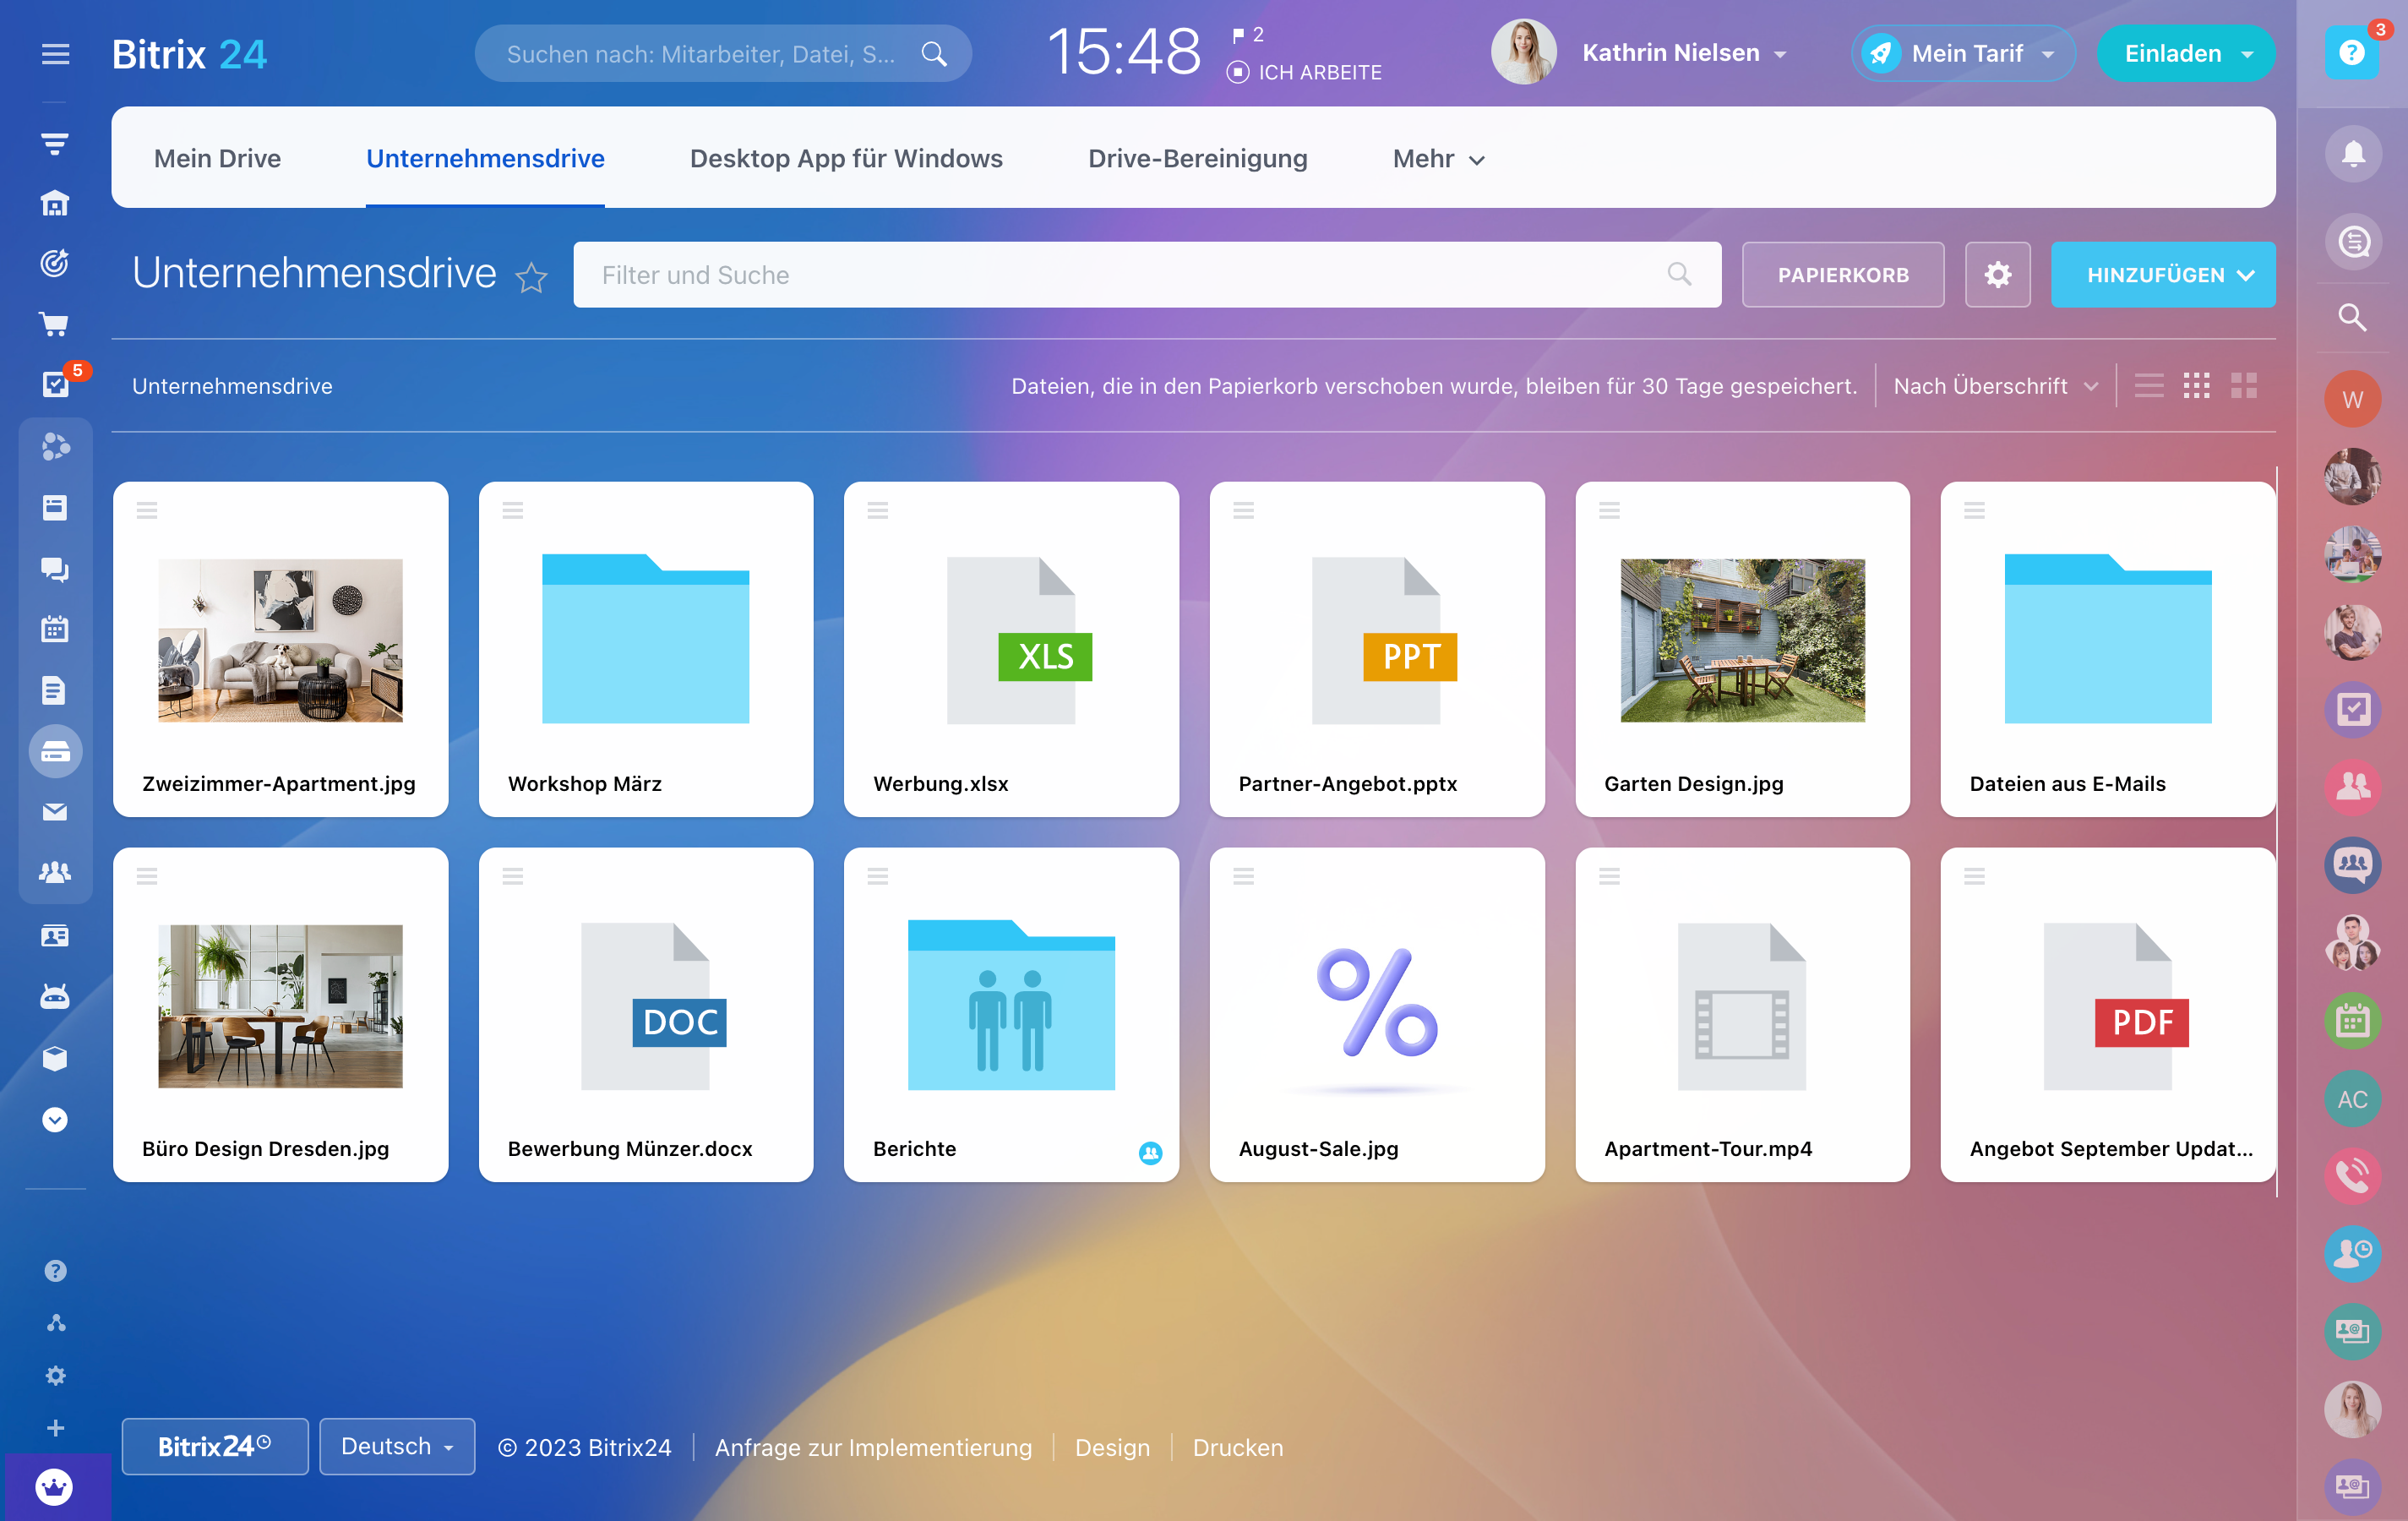
Task: Switch to the Mein Drive tab
Action: 217,158
